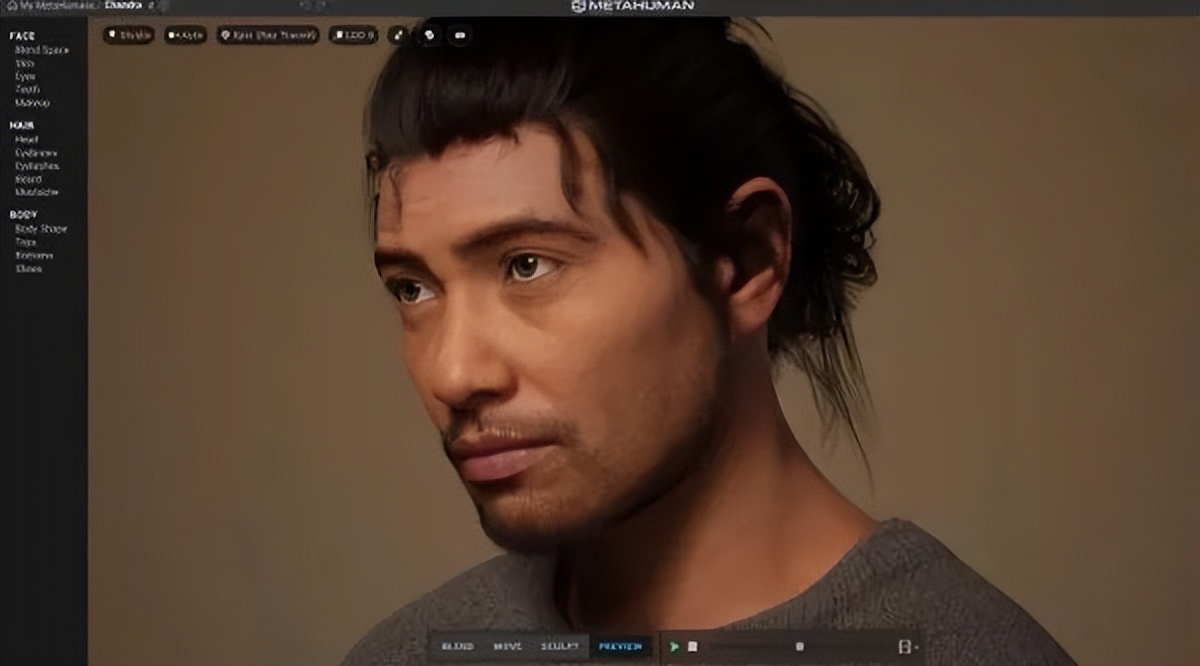Click the My MetaHumans breadcrumb link
The image size is (1200, 666).
pyautogui.click(x=57, y=6)
